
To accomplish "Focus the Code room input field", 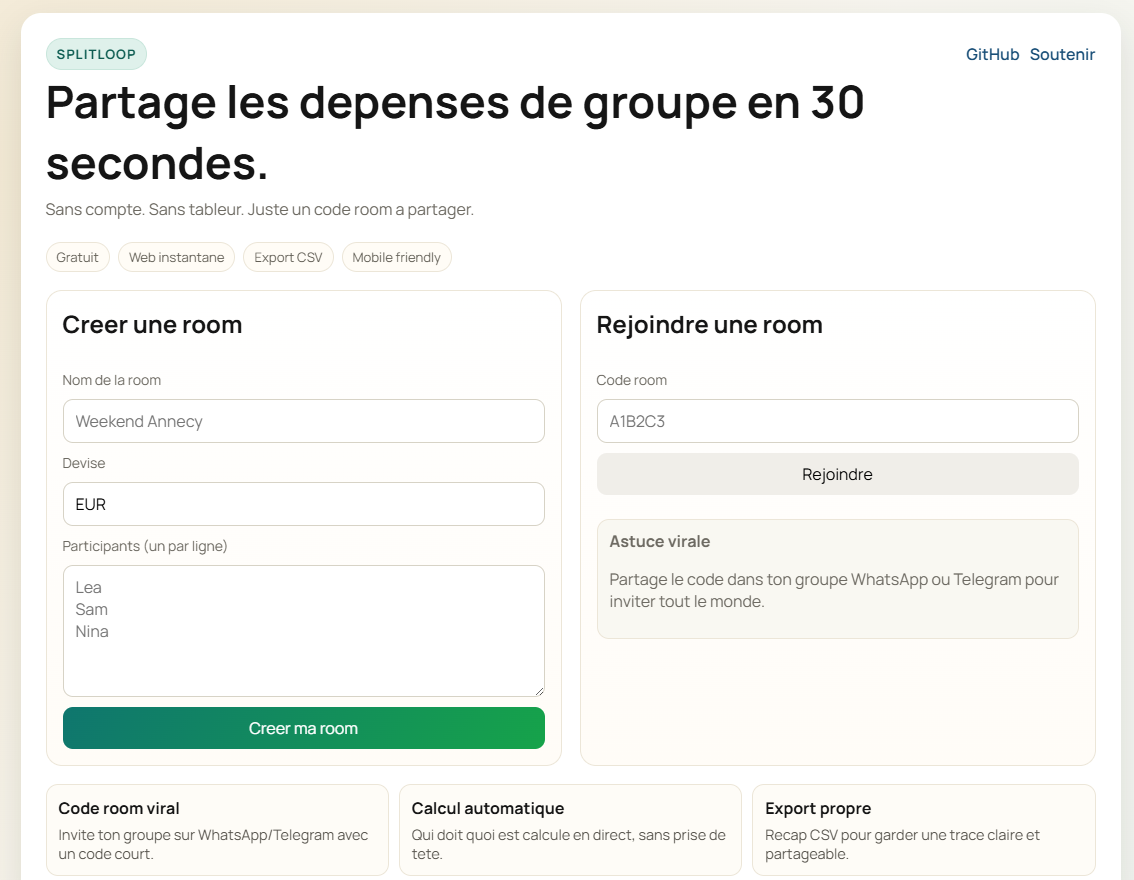I will pyautogui.click(x=837, y=421).
